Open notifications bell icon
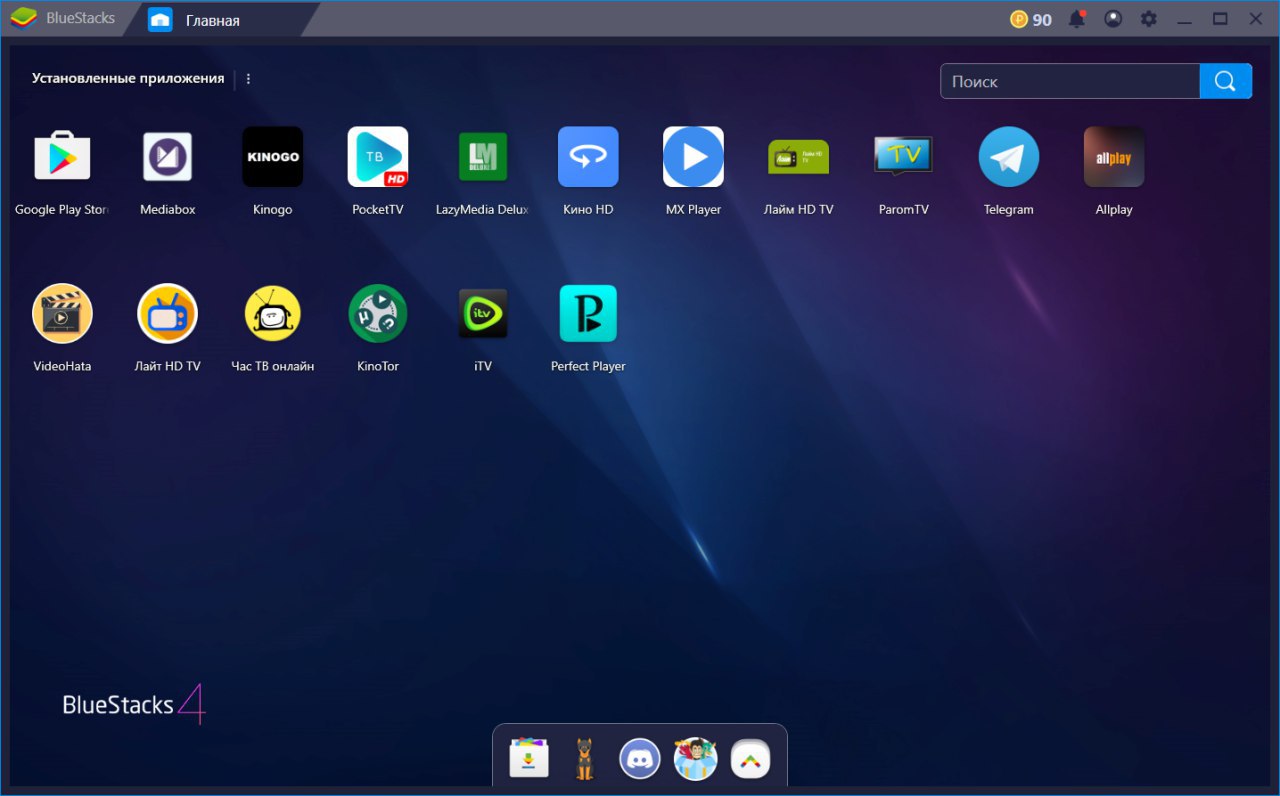The height and width of the screenshot is (796, 1280). coord(1077,19)
